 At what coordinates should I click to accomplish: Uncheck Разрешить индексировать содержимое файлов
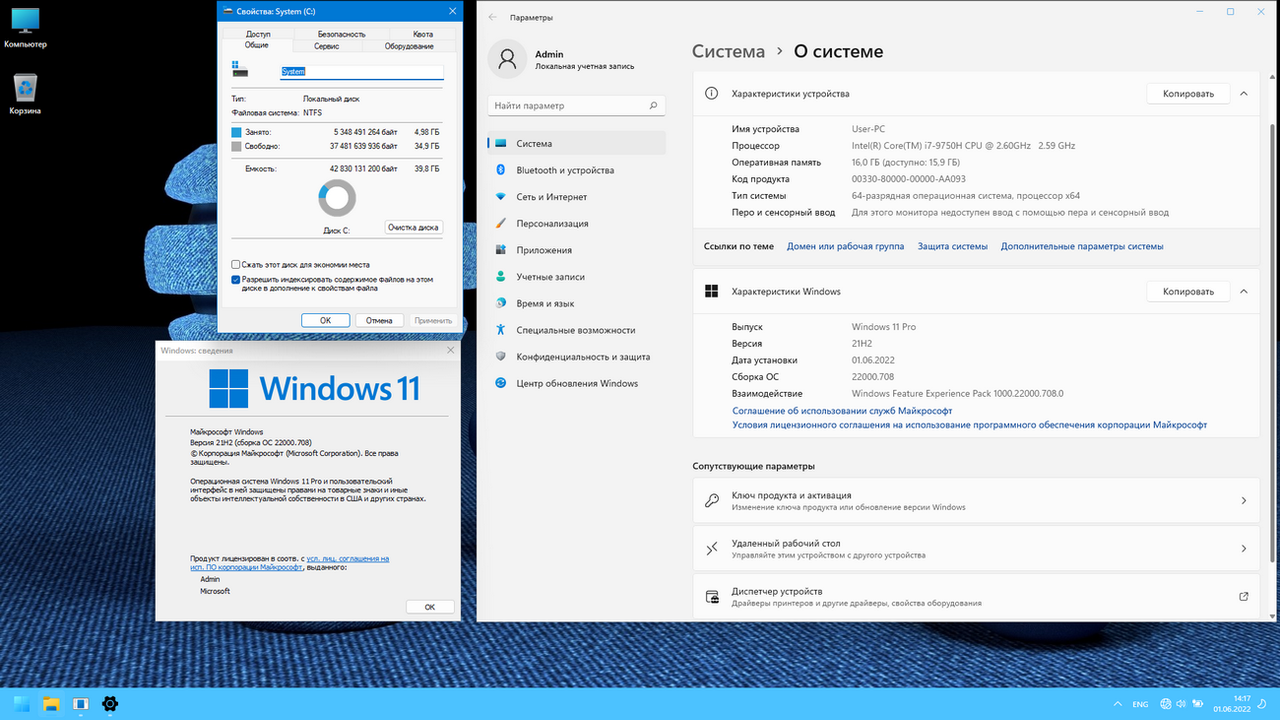pos(236,280)
